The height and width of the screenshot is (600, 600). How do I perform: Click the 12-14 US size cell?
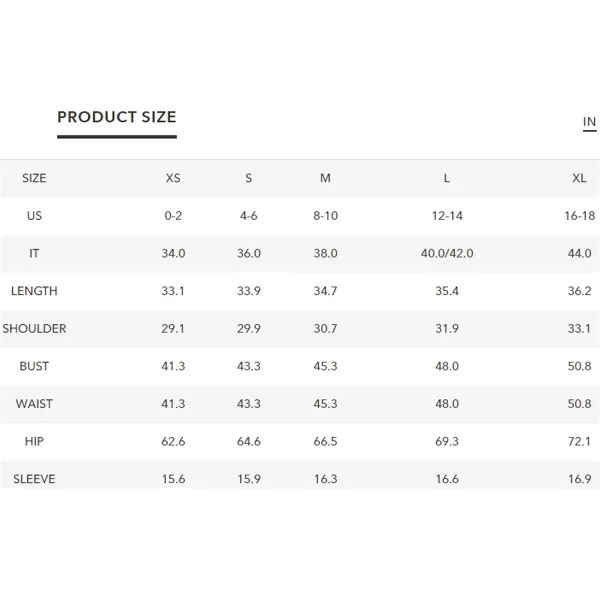447,216
